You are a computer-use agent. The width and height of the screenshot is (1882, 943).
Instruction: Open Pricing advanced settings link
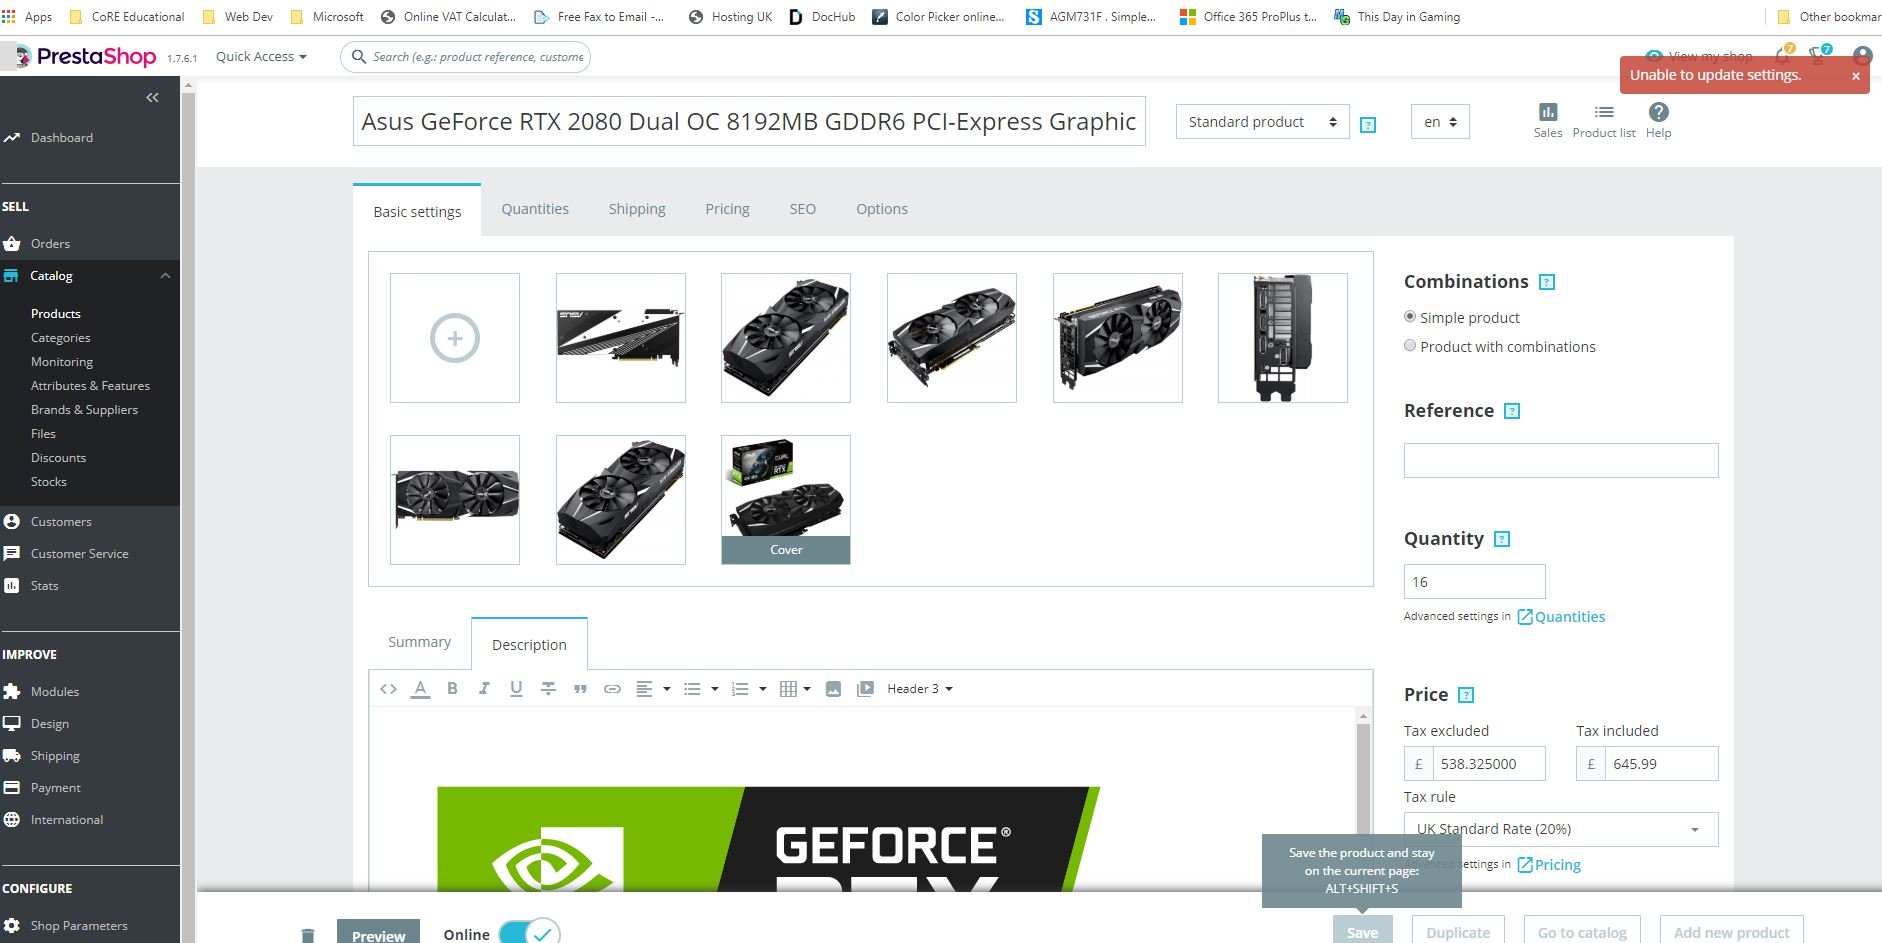(x=1549, y=865)
